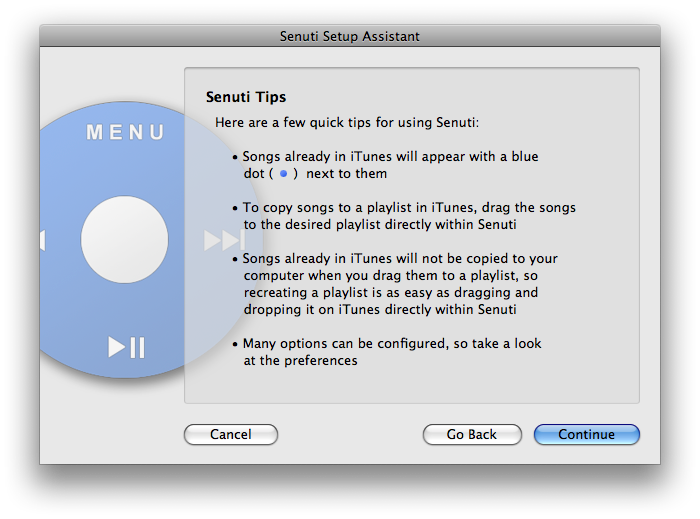The width and height of the screenshot is (700, 519).
Task: Click the 'Here are a few quick tips' line
Action: pos(347,122)
